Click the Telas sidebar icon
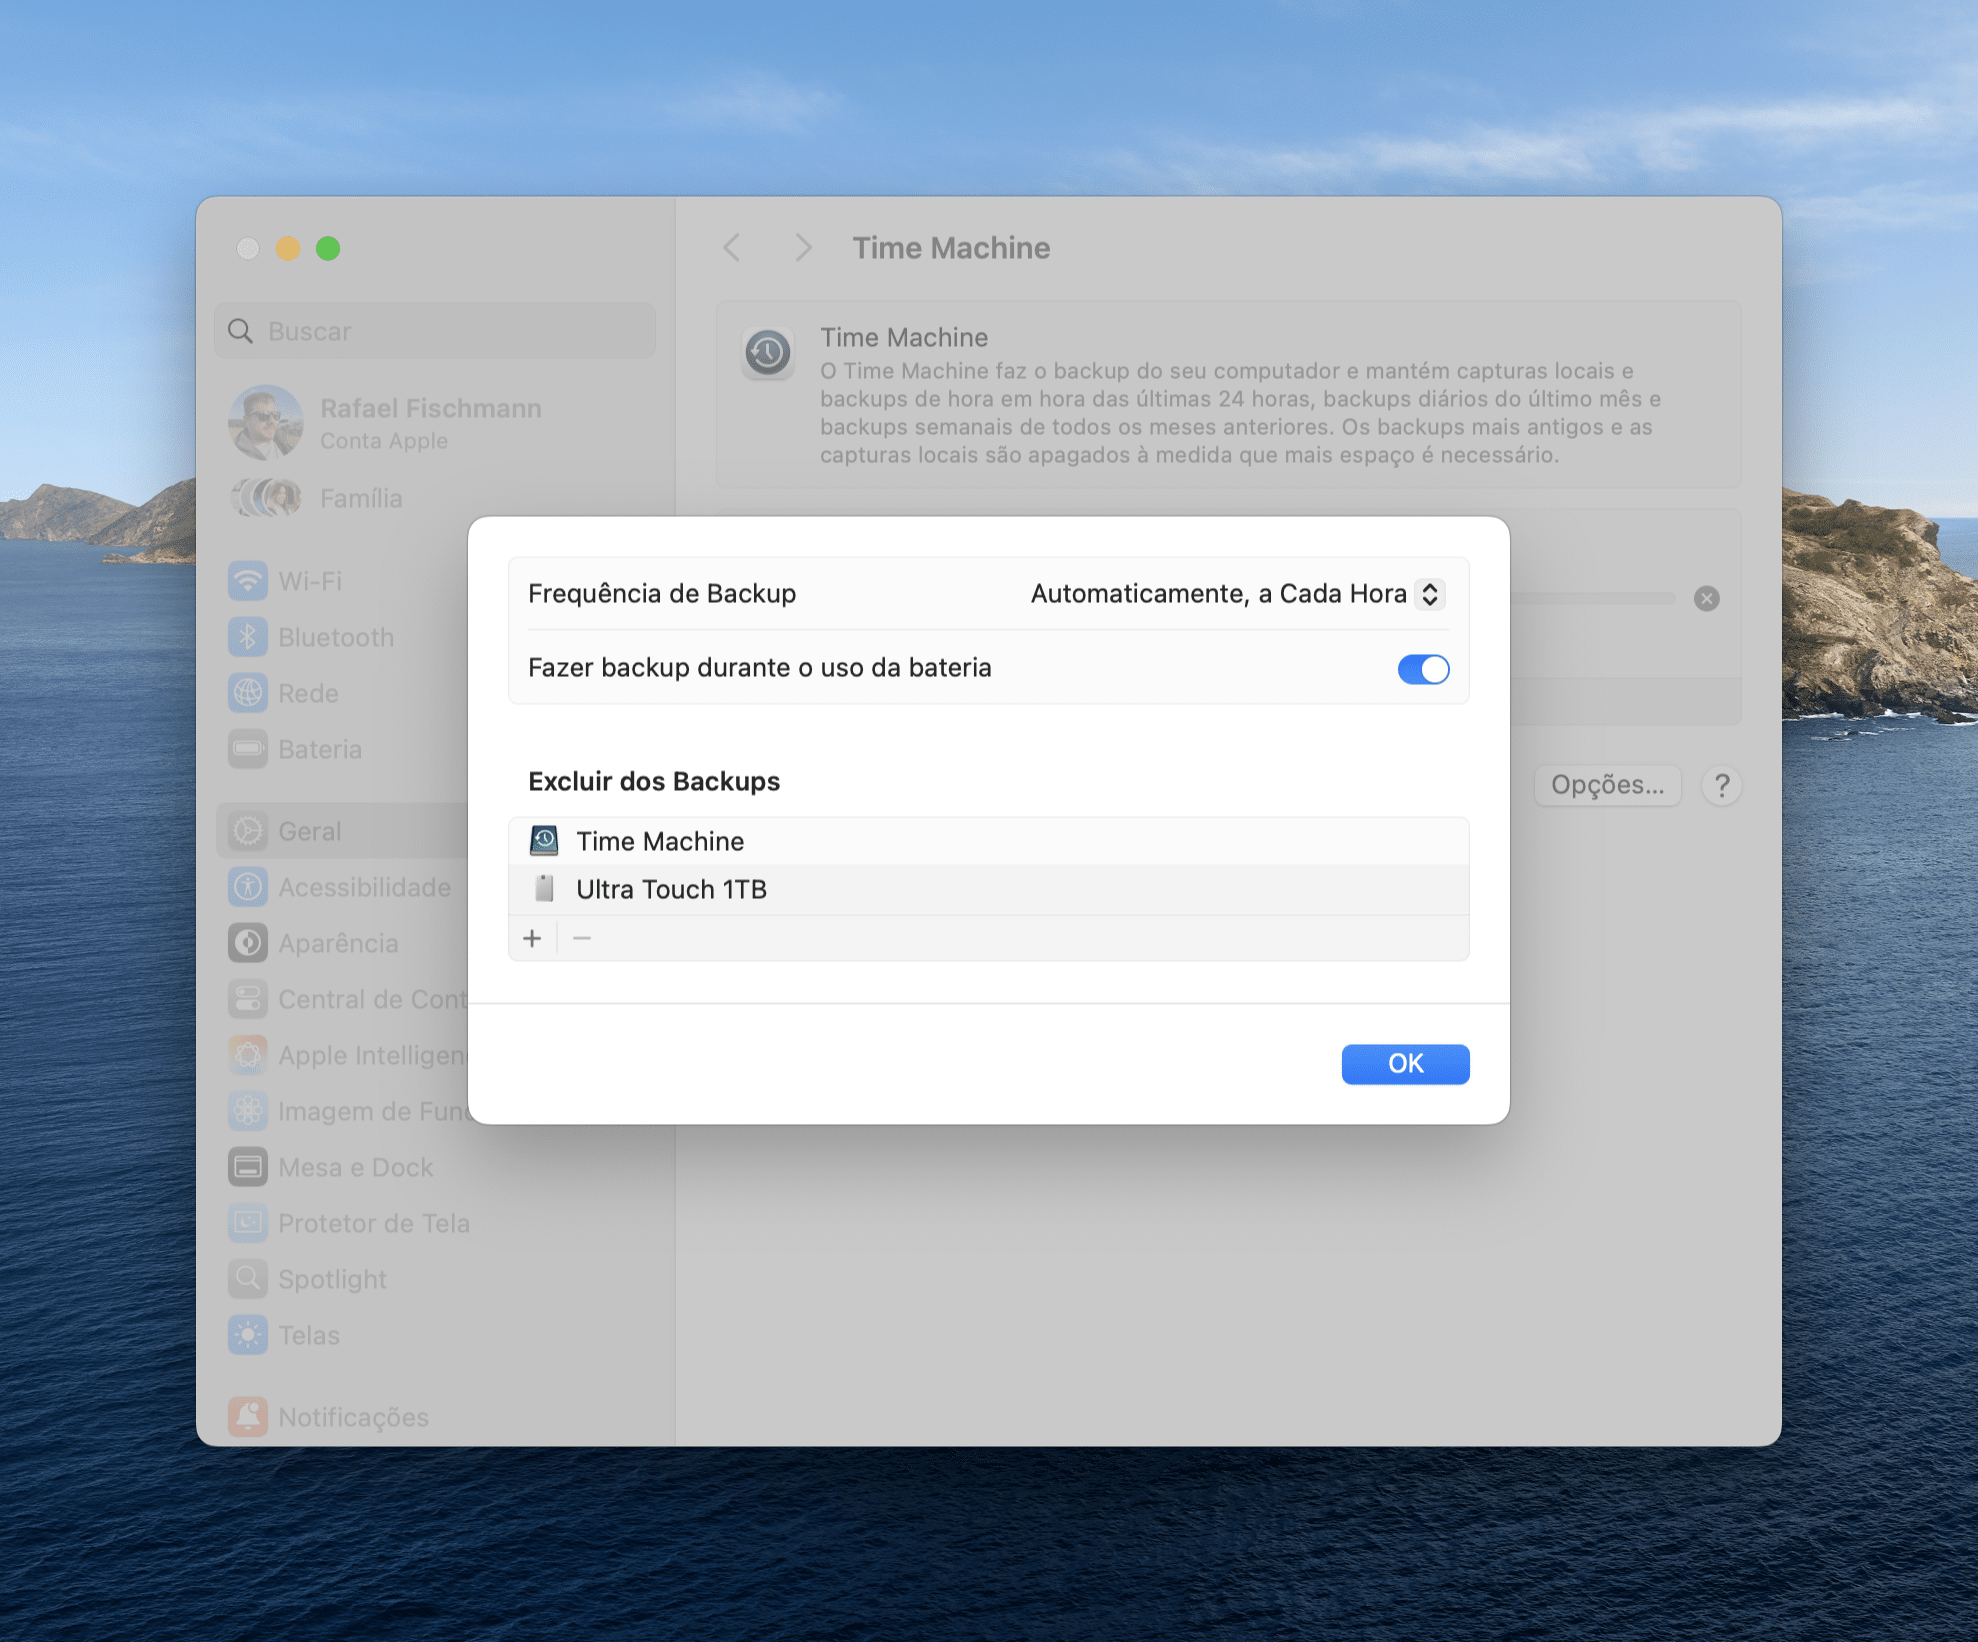The height and width of the screenshot is (1642, 1978). (x=248, y=1335)
